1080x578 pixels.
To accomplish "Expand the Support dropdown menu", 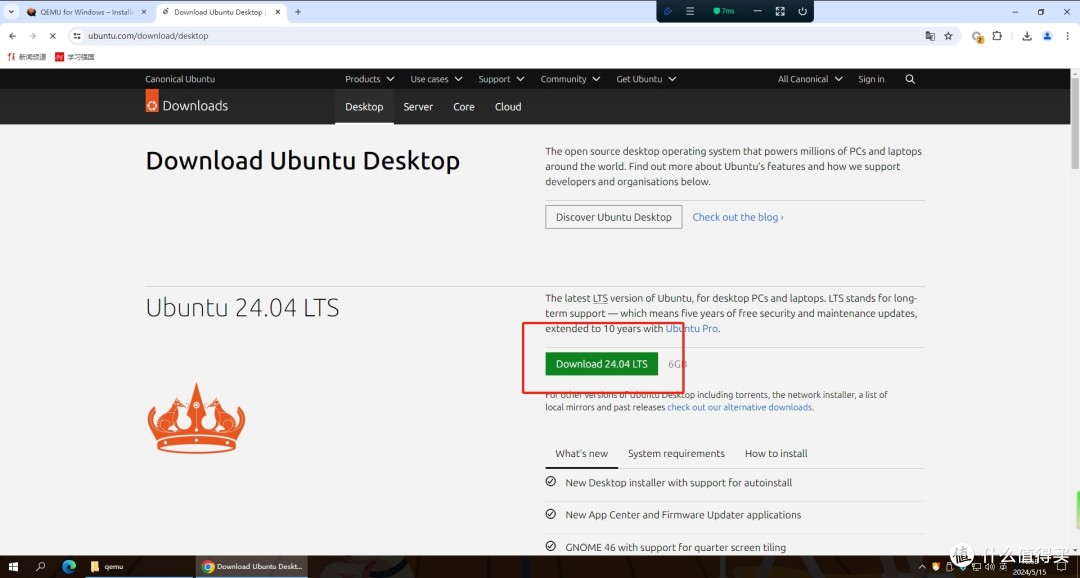I will coord(501,79).
